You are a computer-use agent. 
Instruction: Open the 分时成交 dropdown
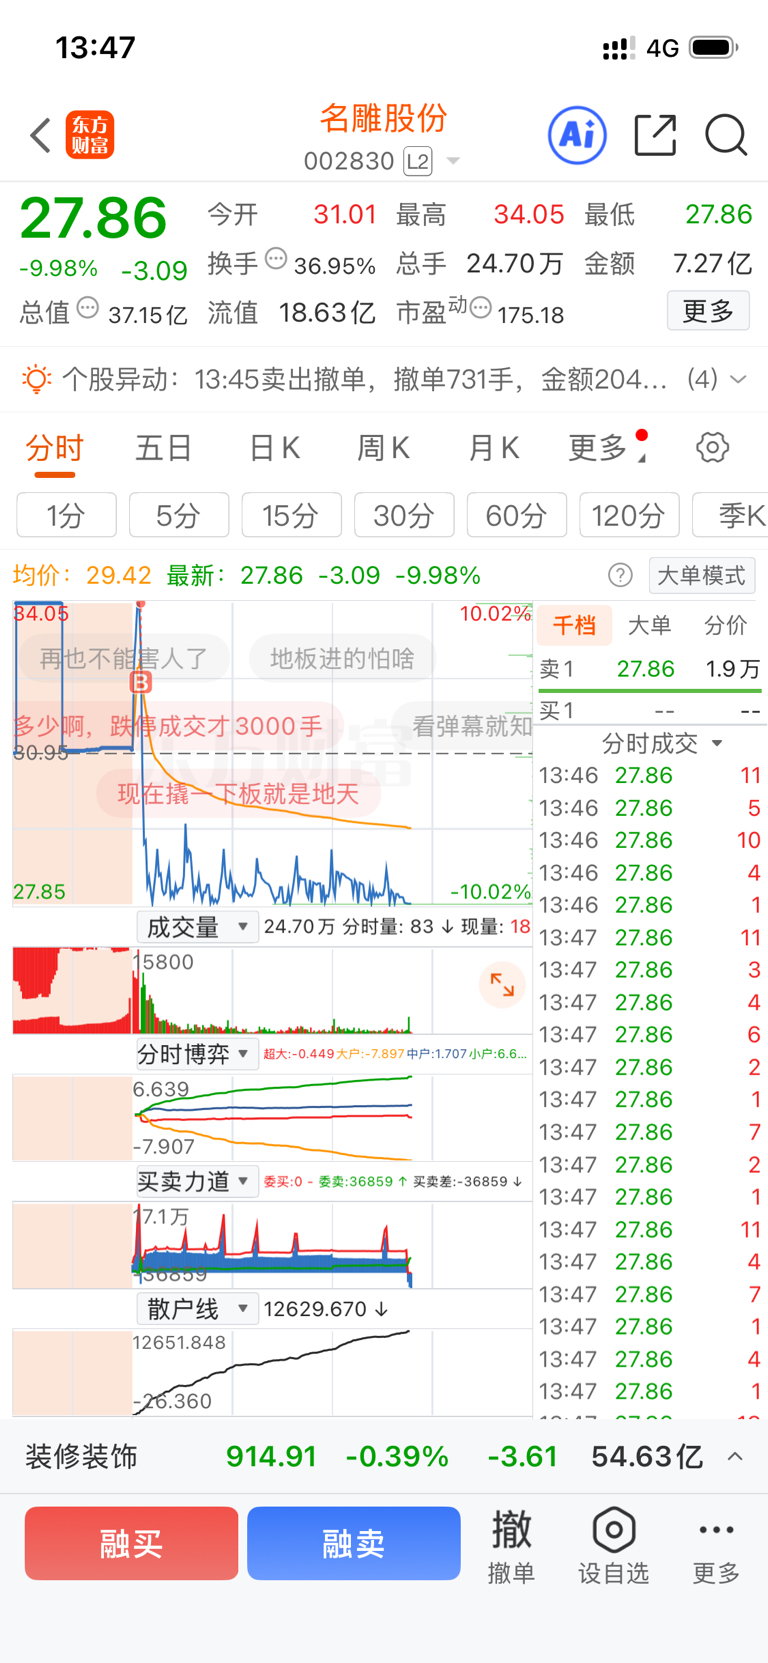661,743
